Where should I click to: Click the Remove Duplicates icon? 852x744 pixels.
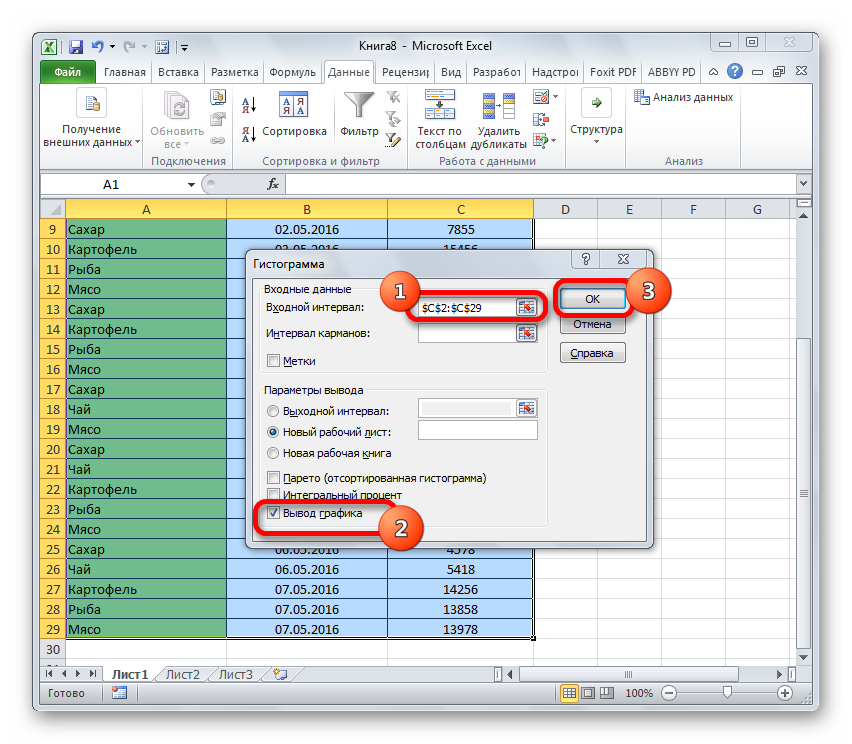497,108
